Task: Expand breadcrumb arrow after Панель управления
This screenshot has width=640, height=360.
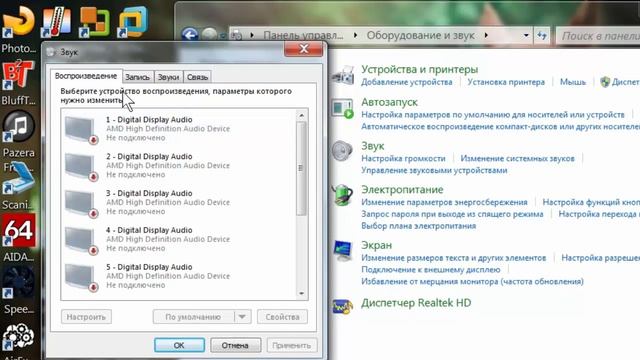Action: pos(355,36)
